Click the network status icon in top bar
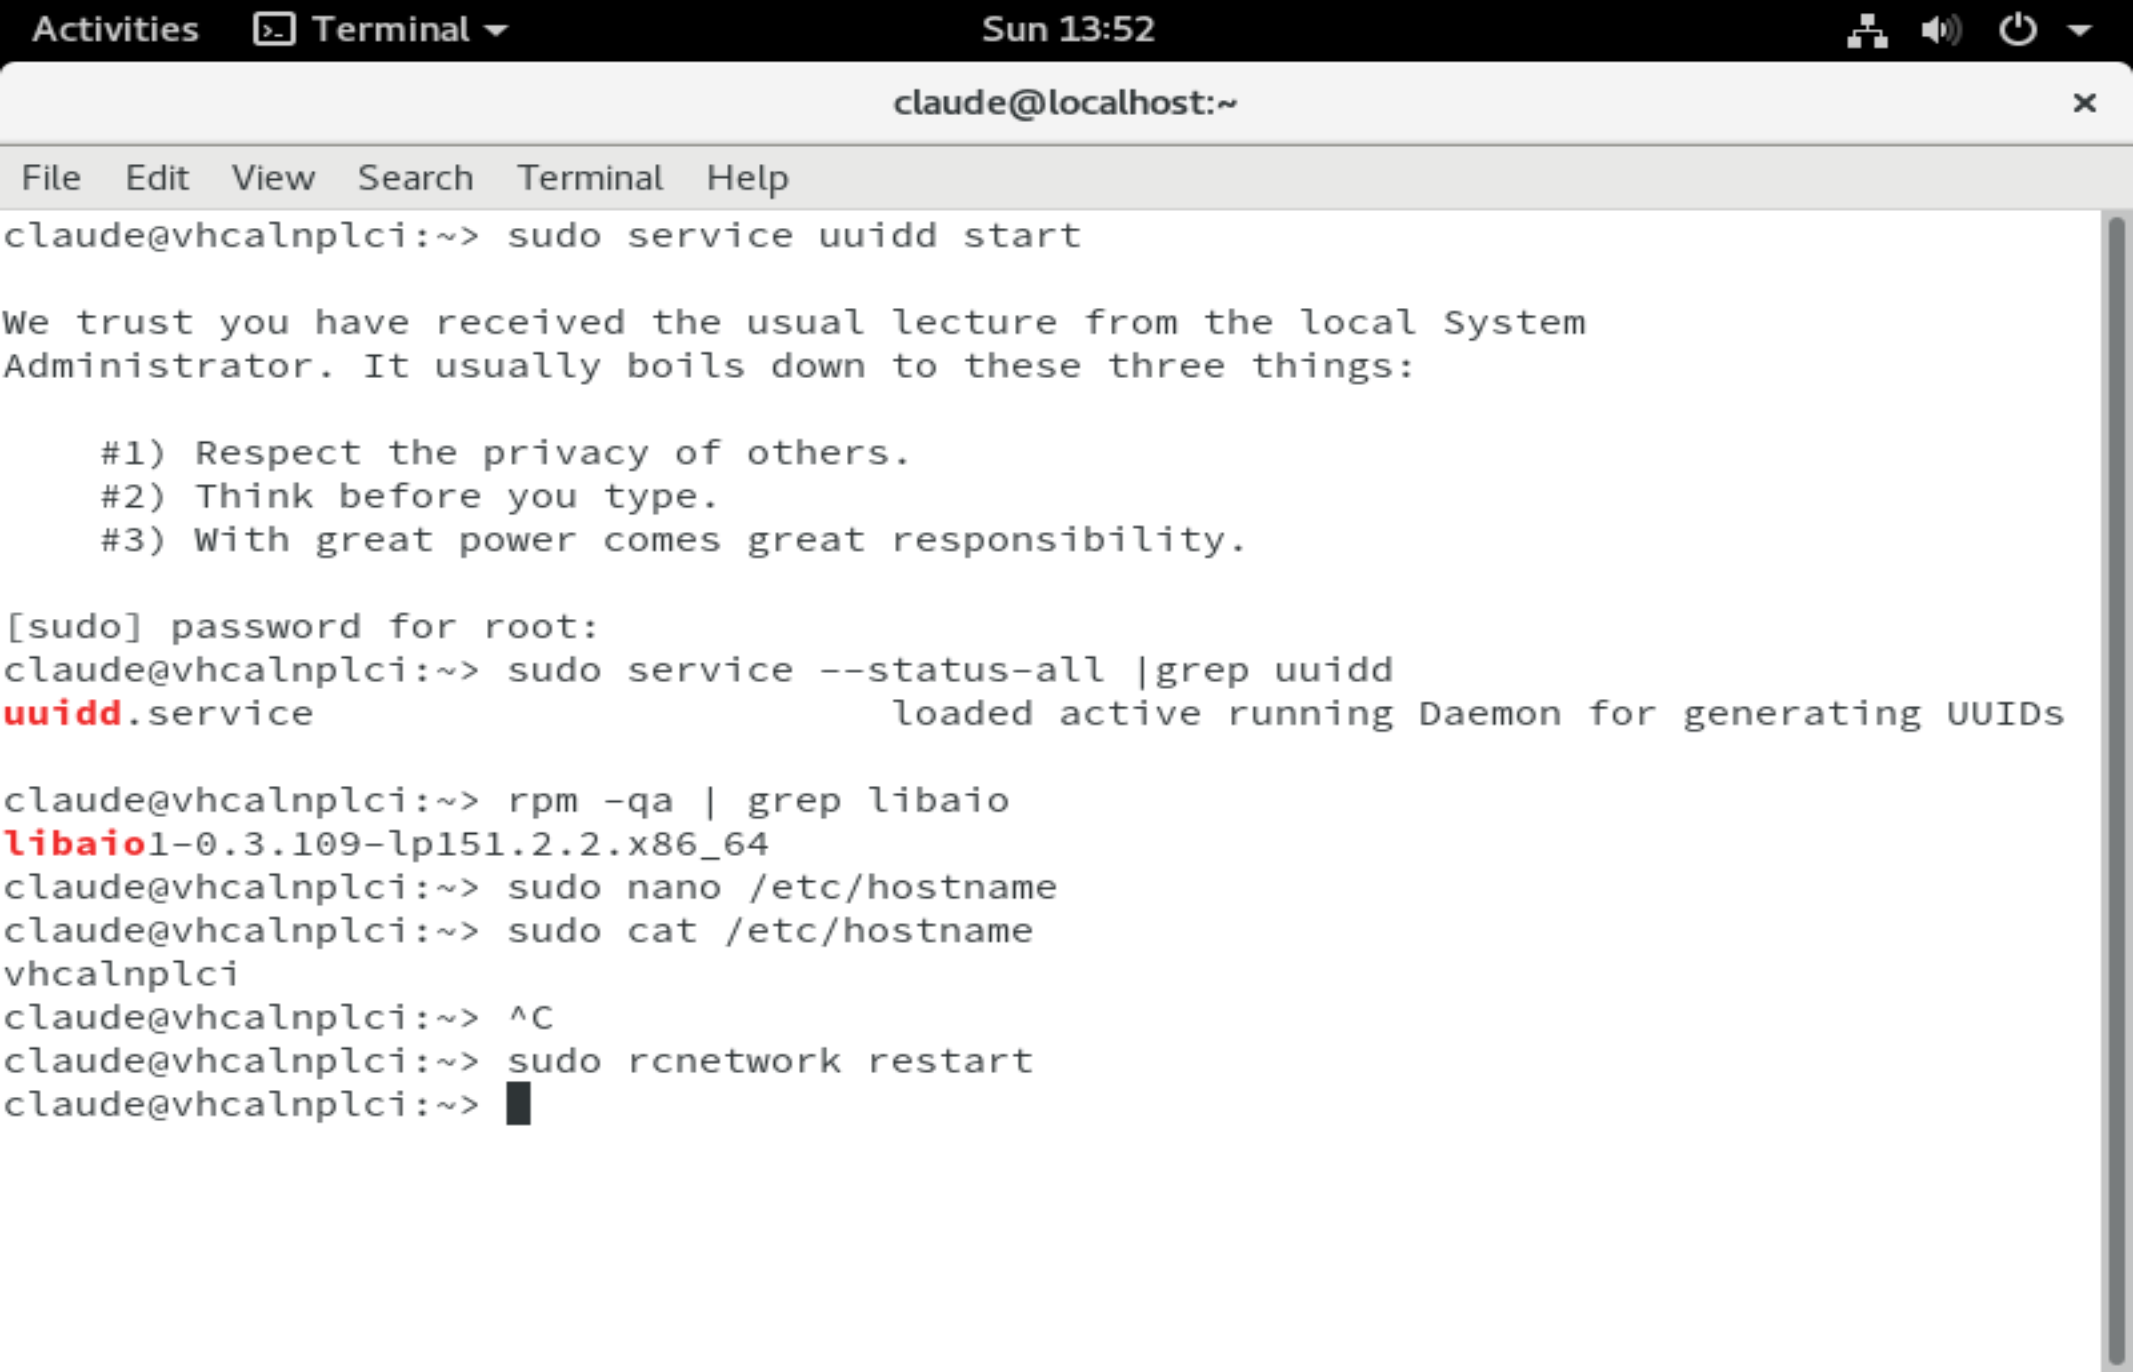Screen dimensions: 2133x1372 [1866, 30]
